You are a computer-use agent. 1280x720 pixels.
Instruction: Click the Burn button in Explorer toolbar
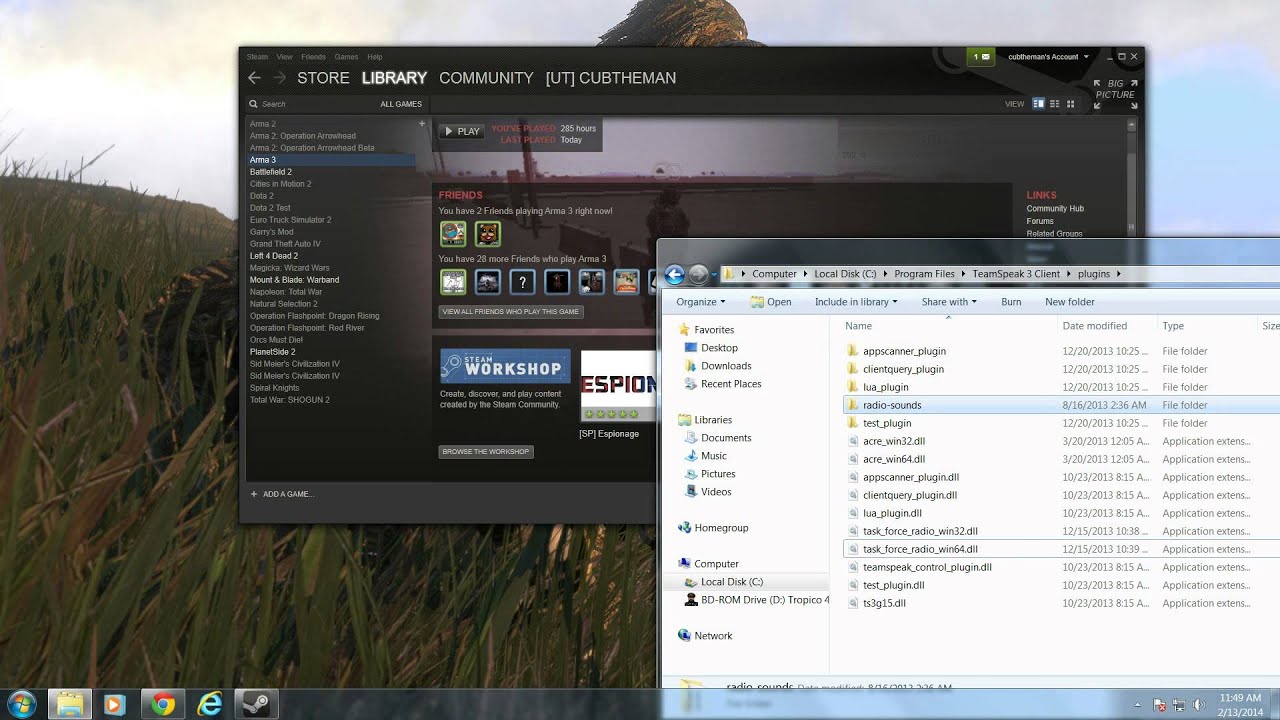[x=1011, y=302]
